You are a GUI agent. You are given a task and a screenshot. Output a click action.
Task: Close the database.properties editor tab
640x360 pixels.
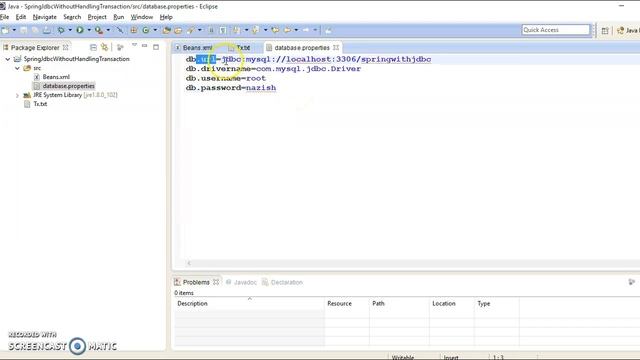tap(336, 48)
